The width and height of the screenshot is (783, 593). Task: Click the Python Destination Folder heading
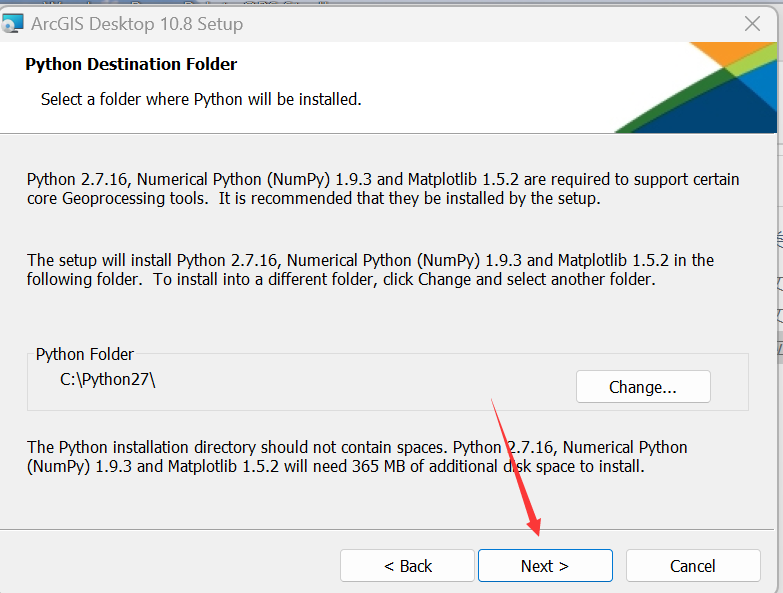point(131,65)
